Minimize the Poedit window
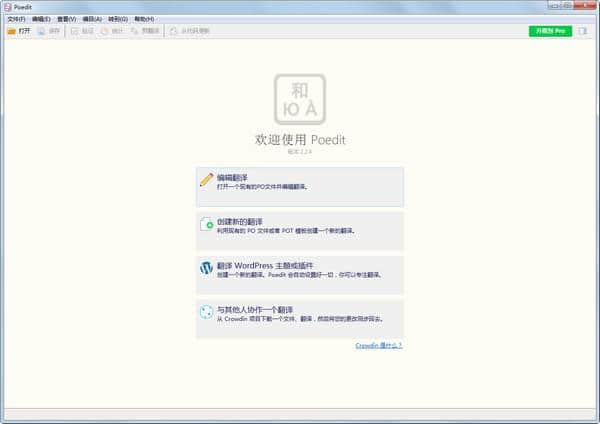This screenshot has height=424, width=600. (x=554, y=5)
